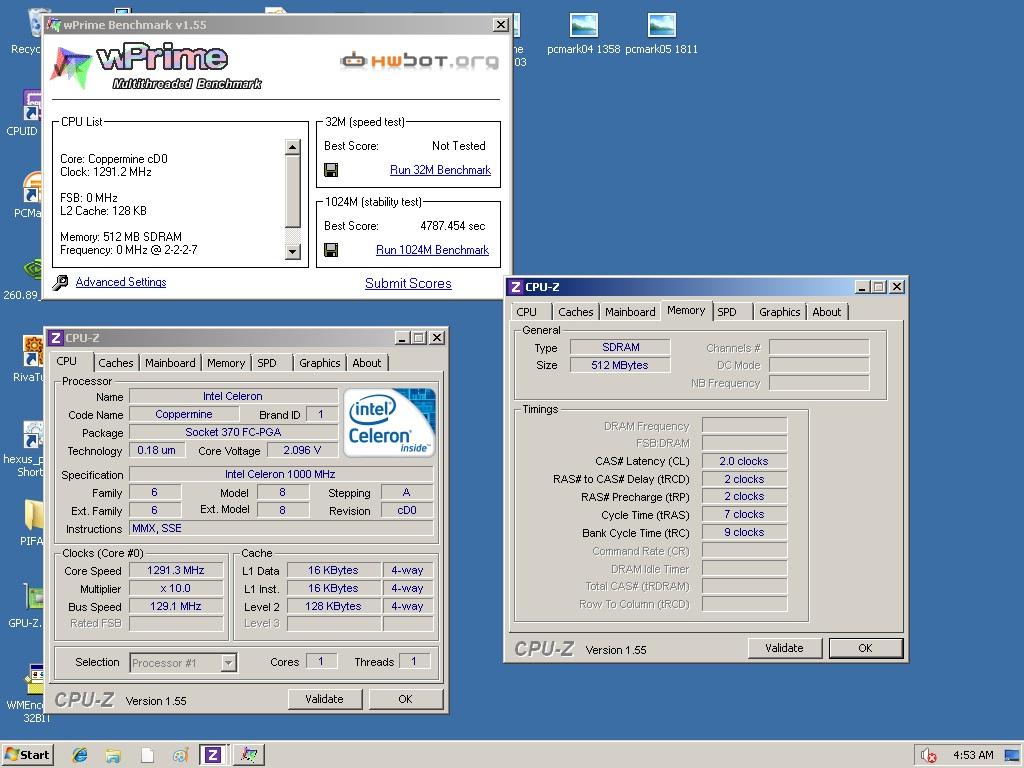Click the Specification Intel Celeron 1000 MHz field
This screenshot has height=768, width=1024.
pos(281,475)
